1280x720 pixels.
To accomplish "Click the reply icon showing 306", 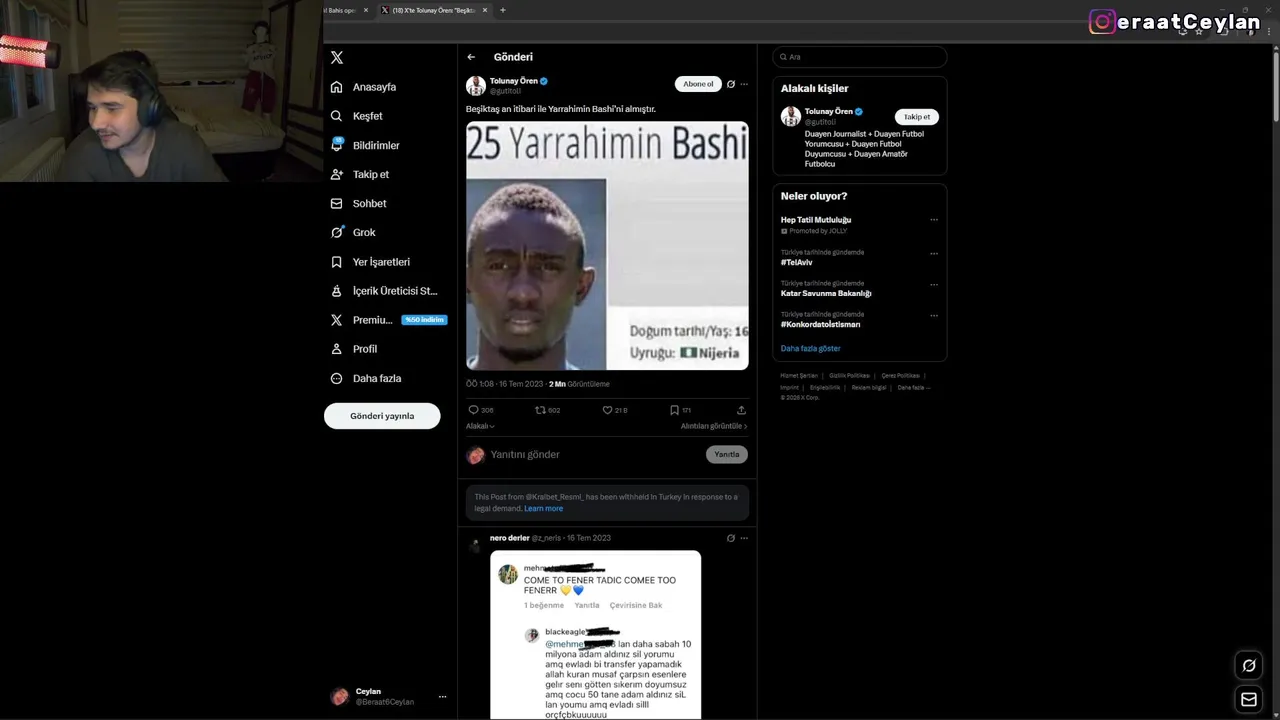I will (x=474, y=410).
